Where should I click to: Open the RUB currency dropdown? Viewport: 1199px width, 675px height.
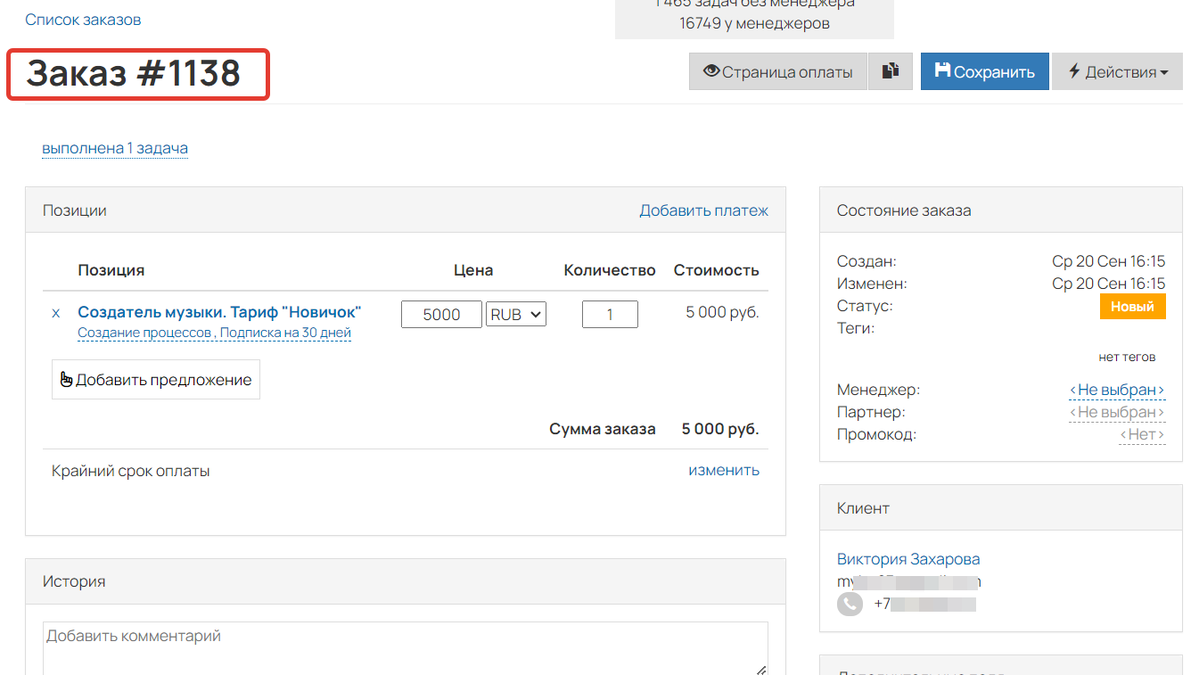(516, 314)
